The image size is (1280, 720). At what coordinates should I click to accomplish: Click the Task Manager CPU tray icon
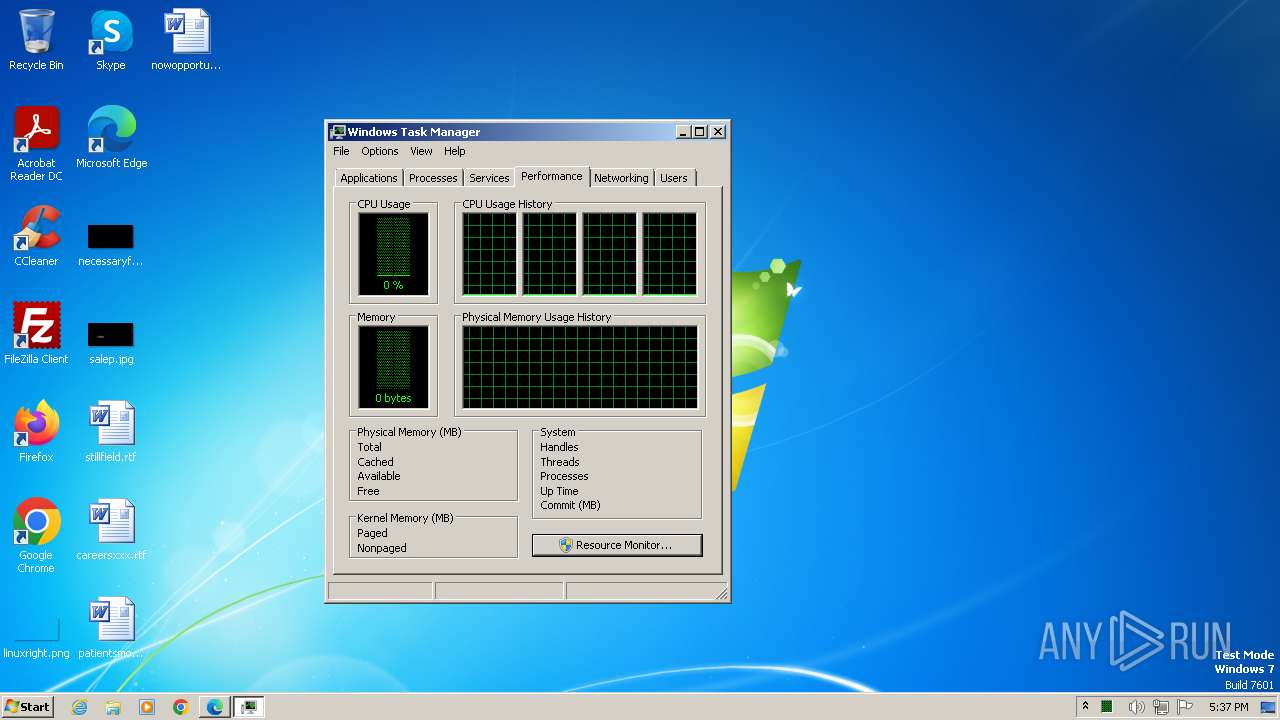click(x=1107, y=707)
